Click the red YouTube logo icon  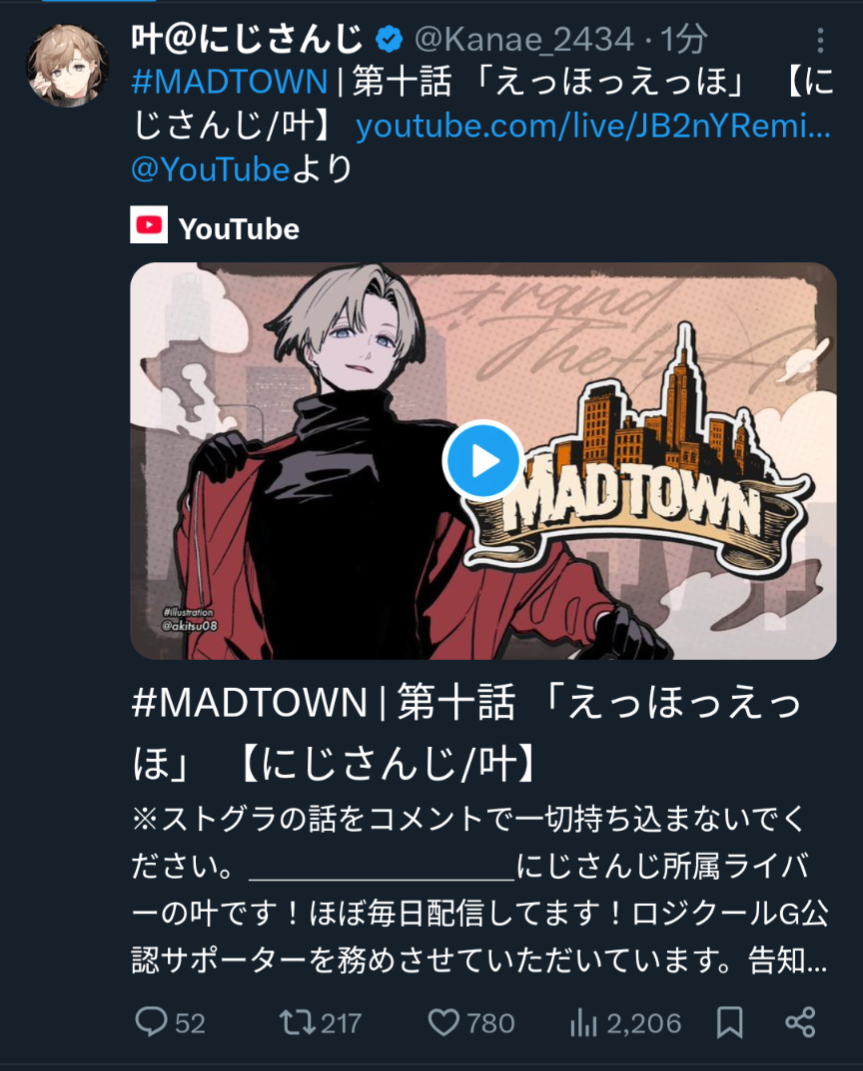149,225
